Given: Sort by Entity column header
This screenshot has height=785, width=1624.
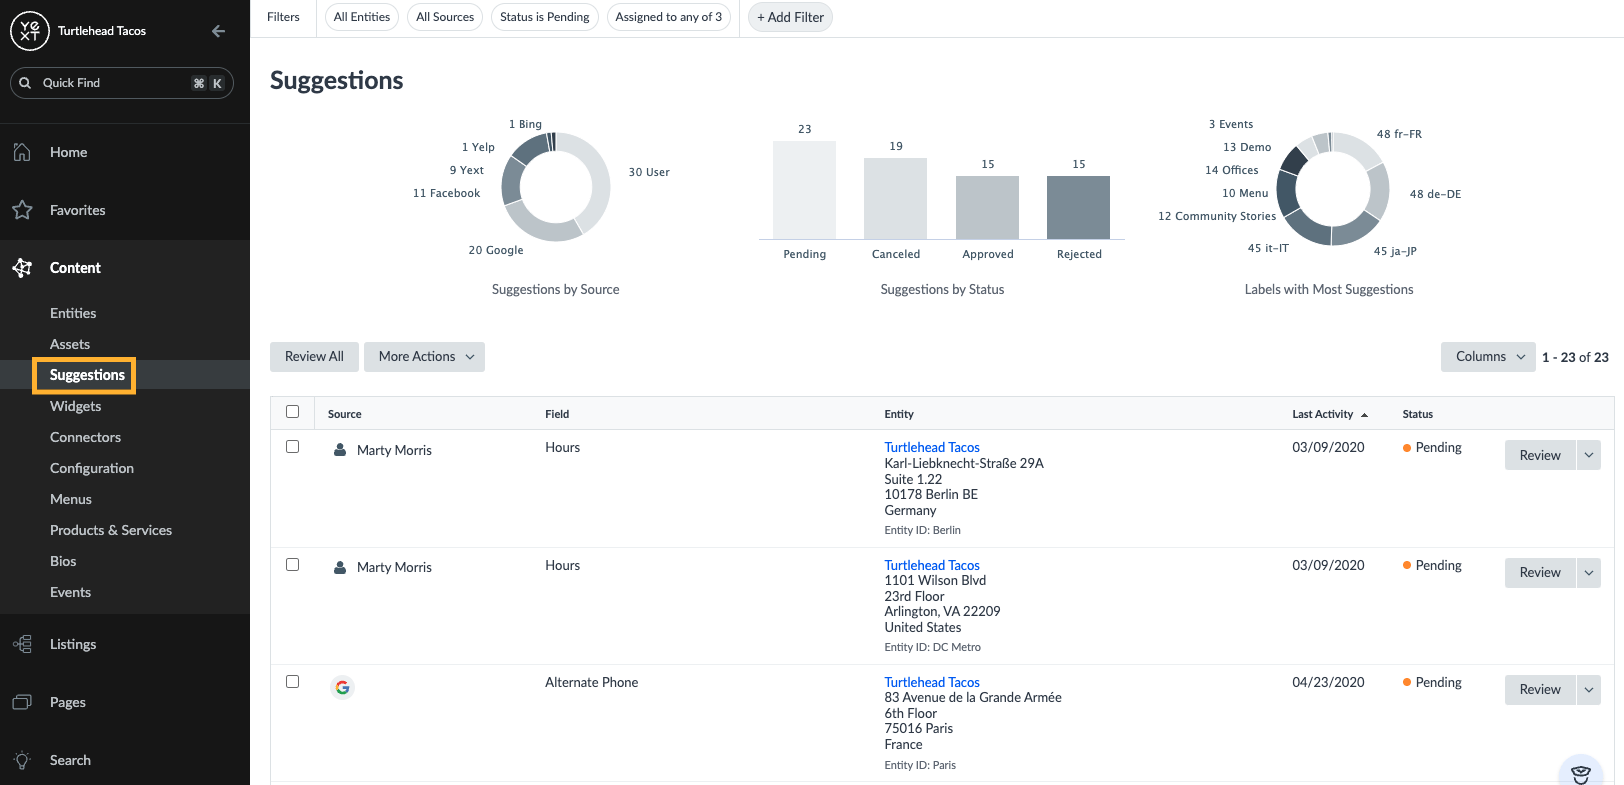Looking at the screenshot, I should [899, 414].
